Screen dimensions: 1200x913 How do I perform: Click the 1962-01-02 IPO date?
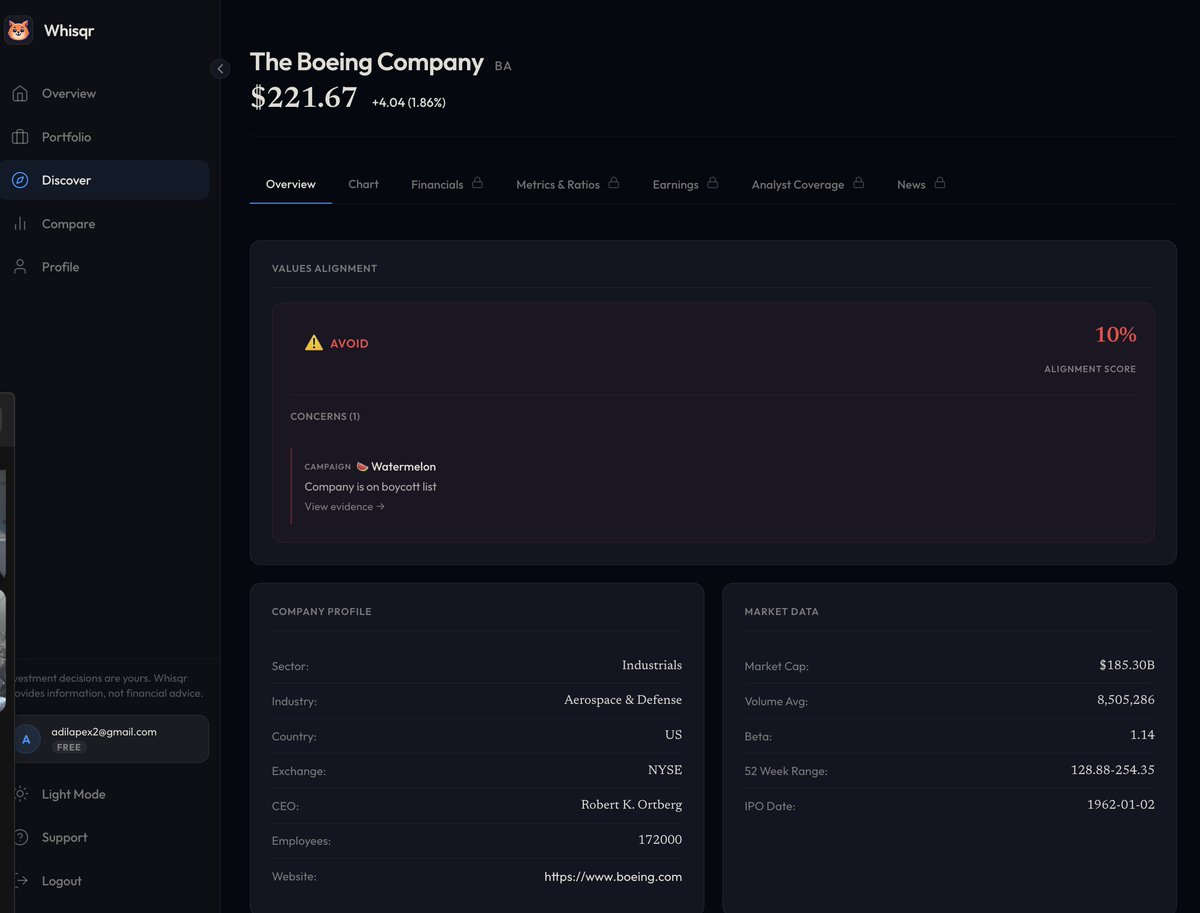click(1121, 805)
